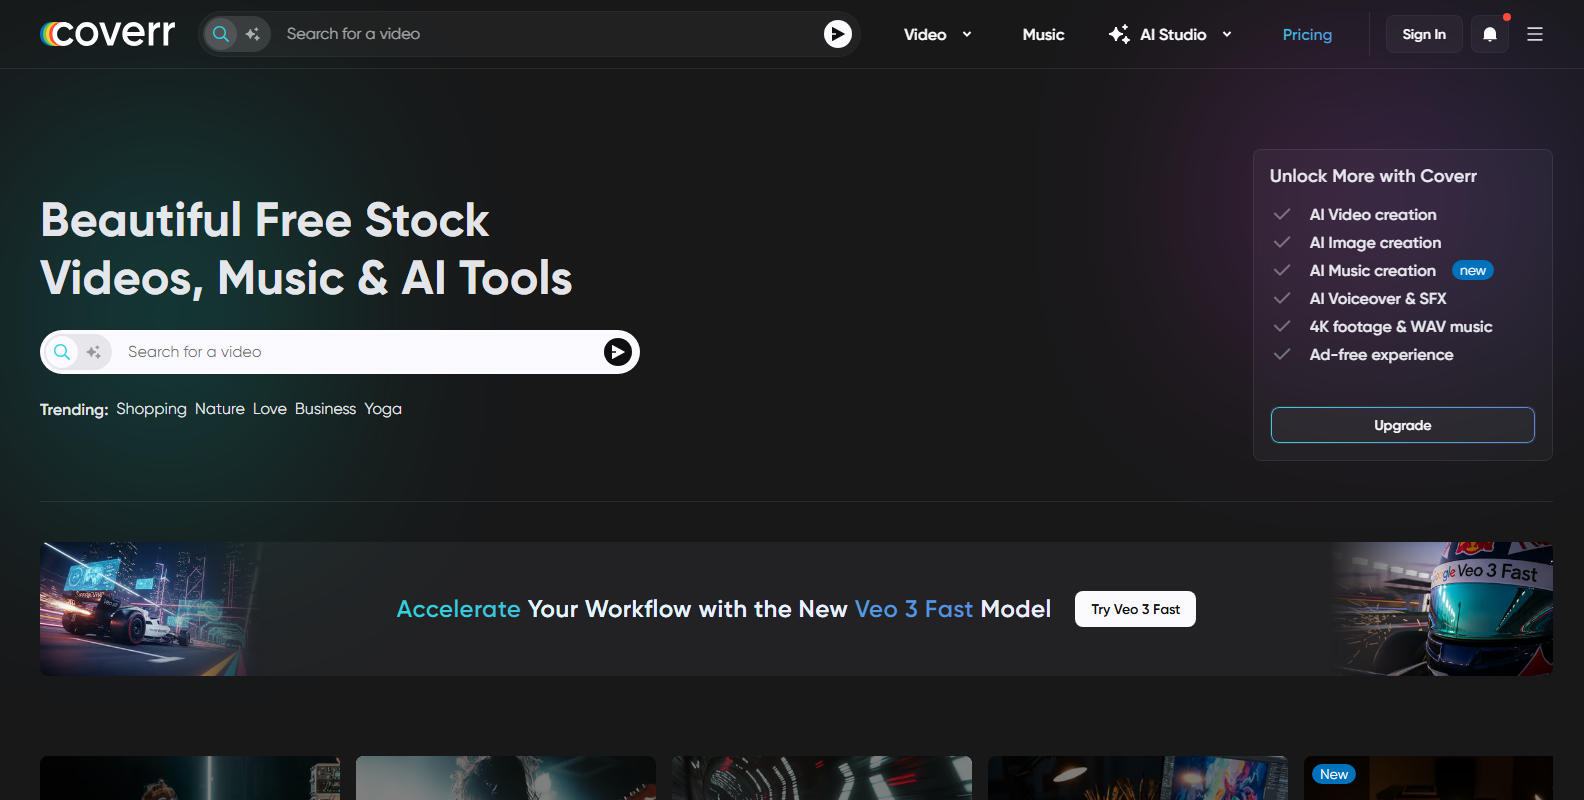Click the Coverr logo in header

click(108, 34)
